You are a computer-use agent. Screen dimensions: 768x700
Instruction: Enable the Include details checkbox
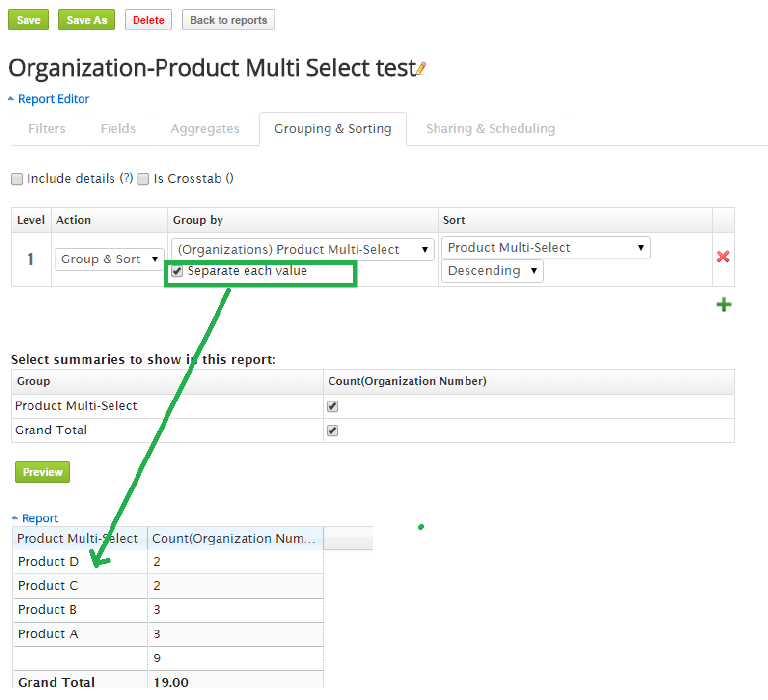pyautogui.click(x=17, y=179)
